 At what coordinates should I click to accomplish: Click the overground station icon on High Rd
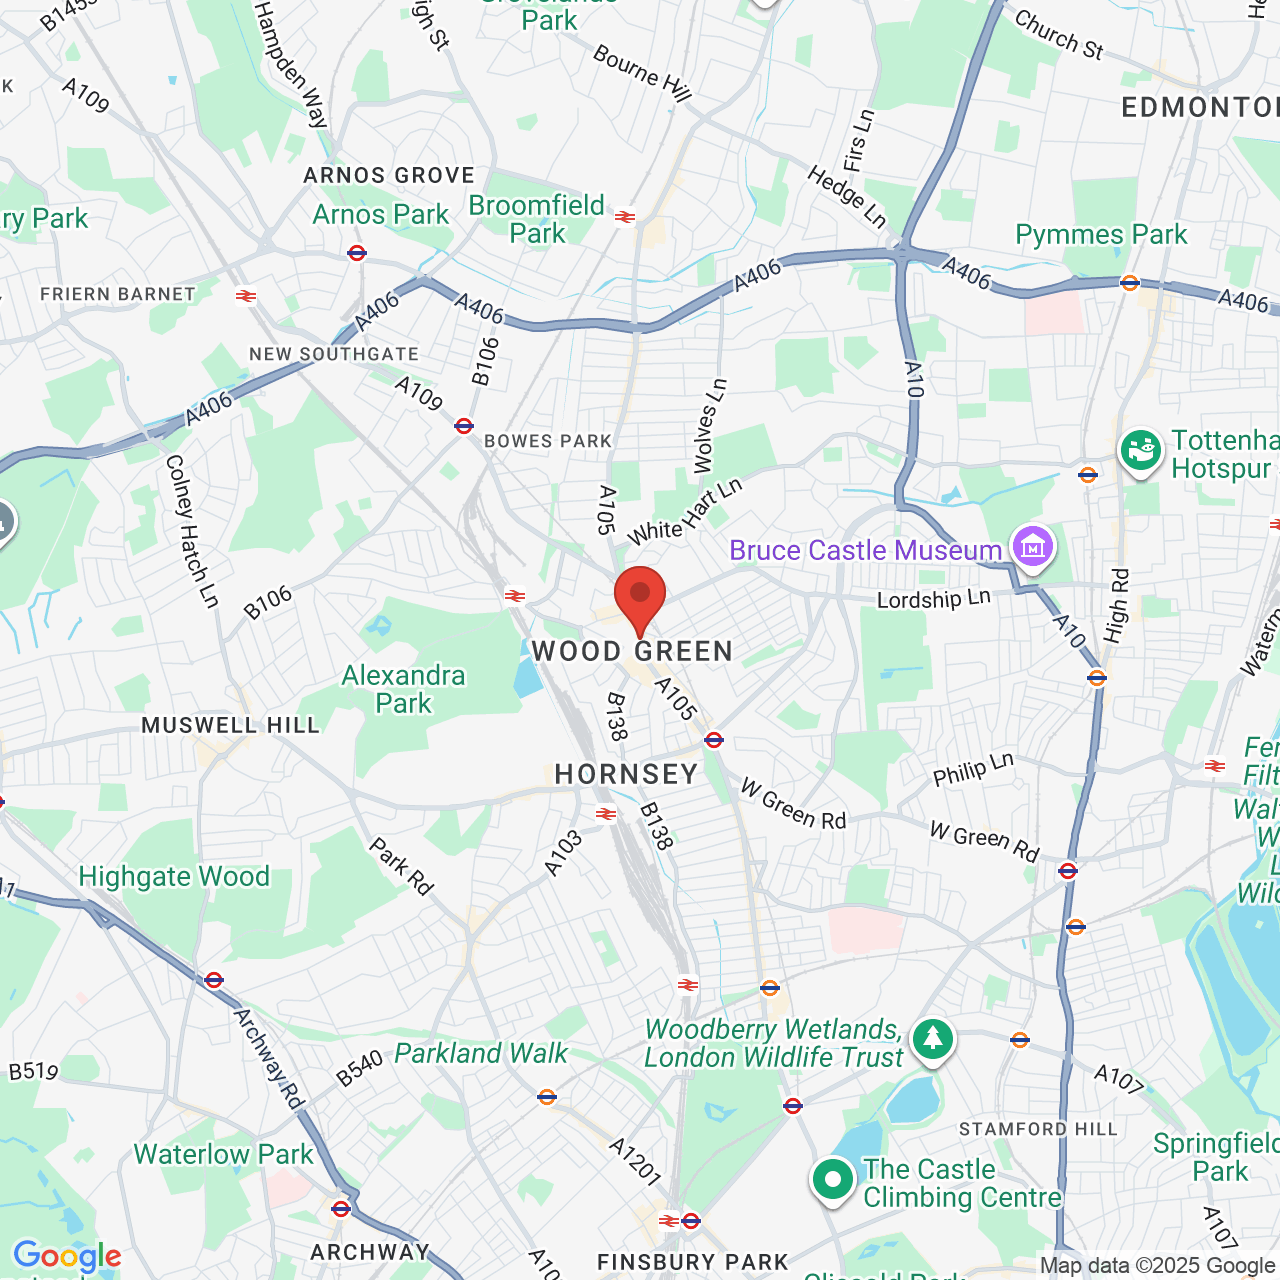point(1097,677)
